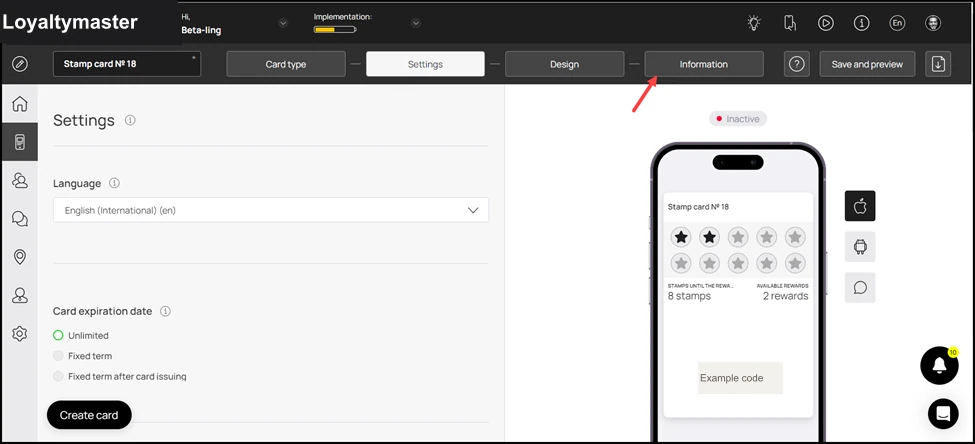Viewport: 975px width, 444px height.
Task: Open the Customers sidebar icon
Action: click(x=20, y=180)
